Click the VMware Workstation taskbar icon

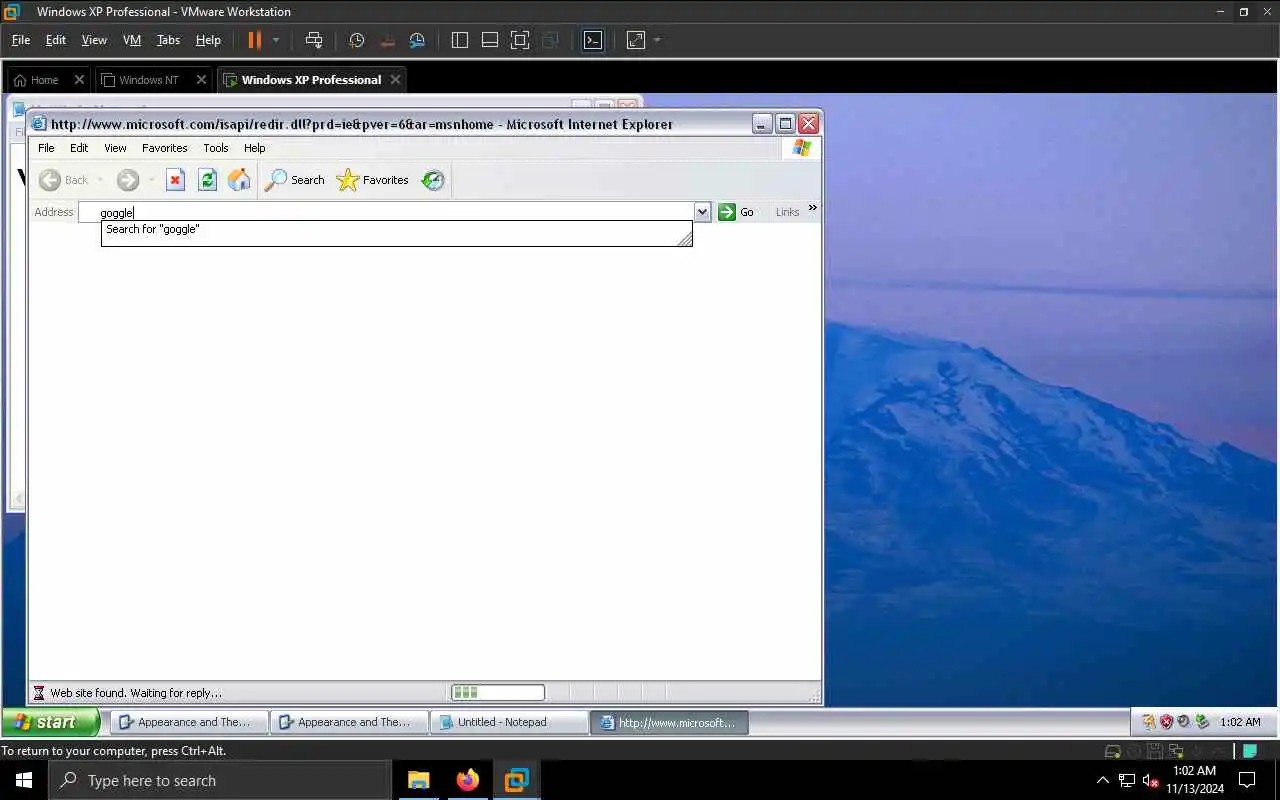[516, 780]
